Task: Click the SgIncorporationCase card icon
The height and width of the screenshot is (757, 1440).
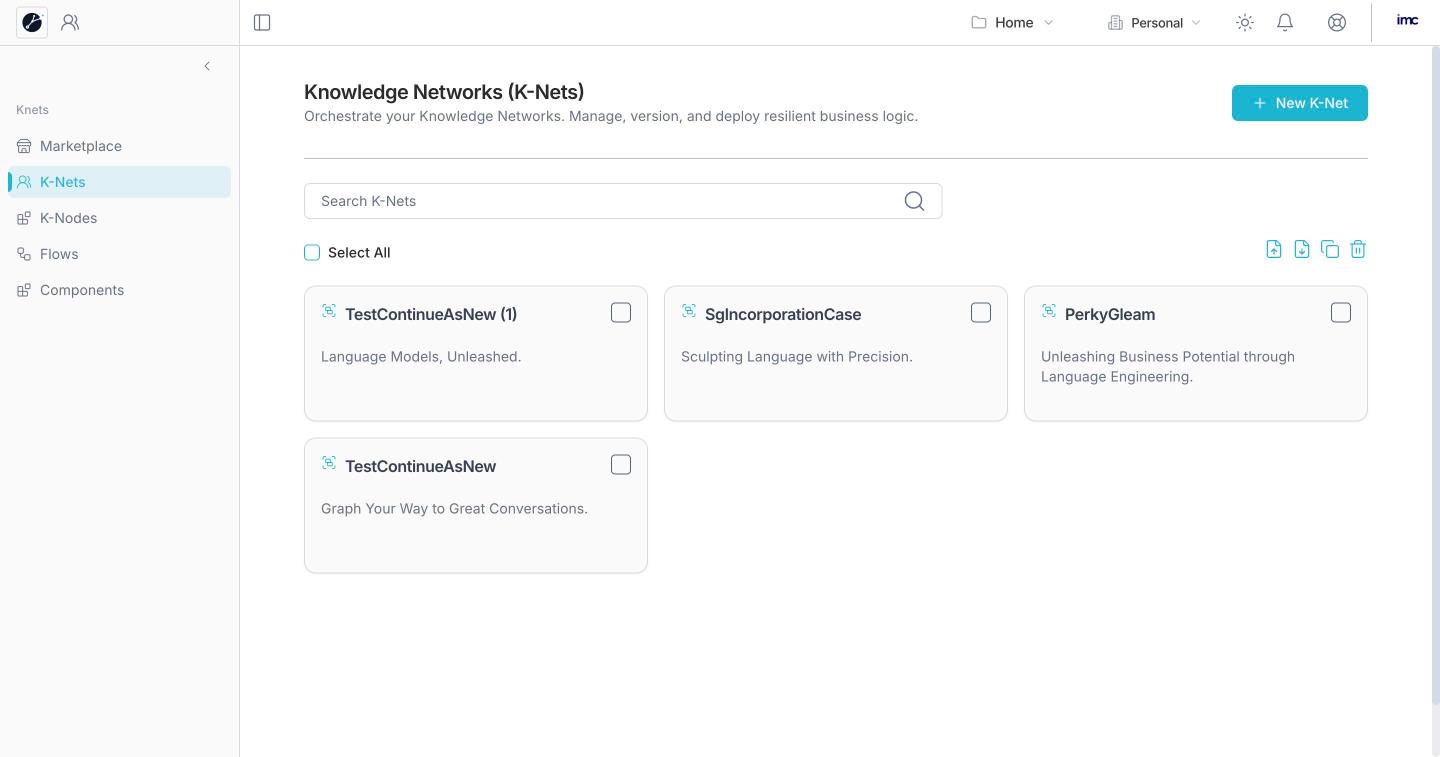Action: click(689, 311)
